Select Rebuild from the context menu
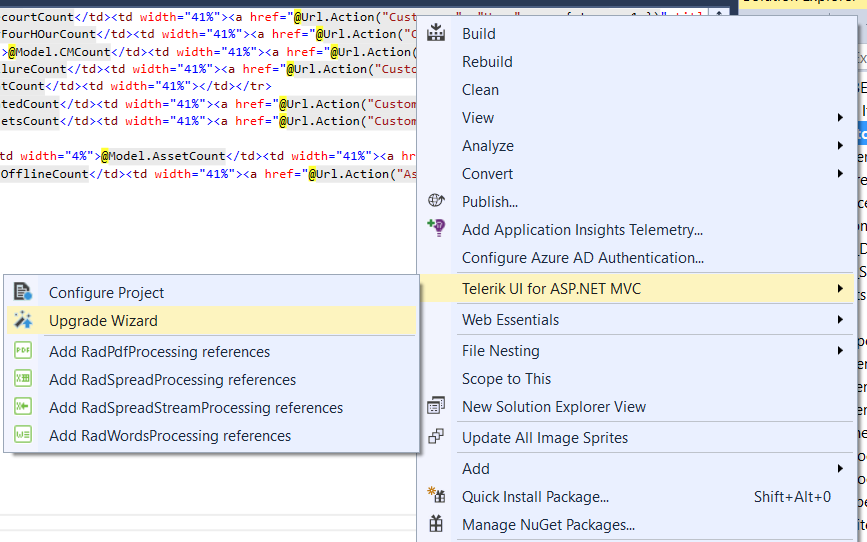Viewport: 867px width, 542px height. pyautogui.click(x=487, y=61)
